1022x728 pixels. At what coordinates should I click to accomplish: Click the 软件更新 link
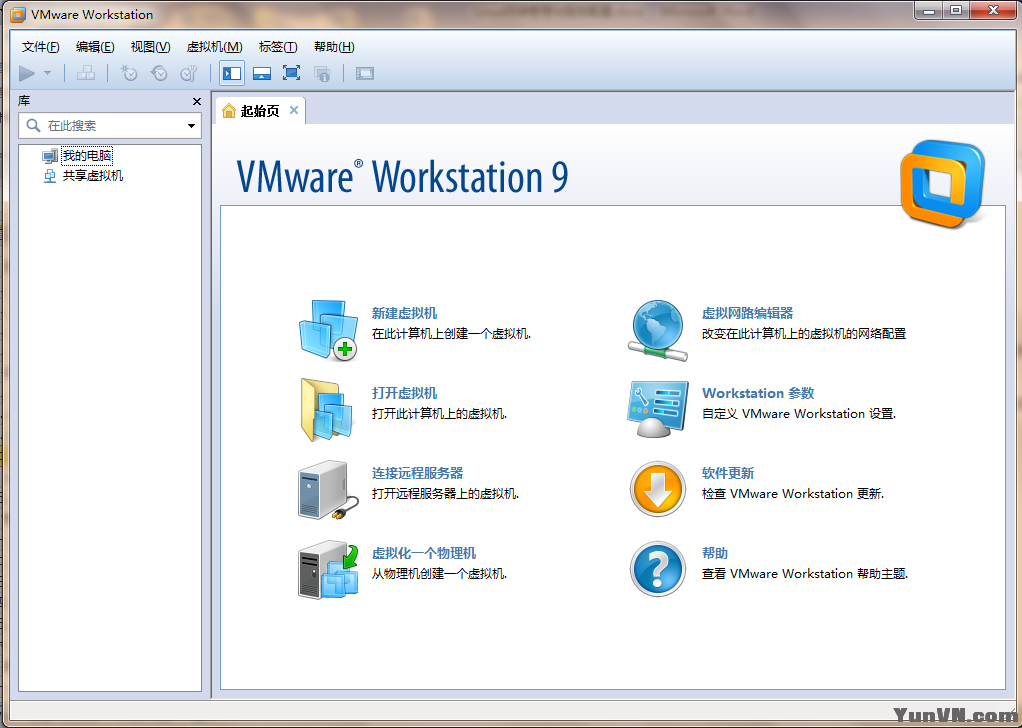tap(728, 474)
